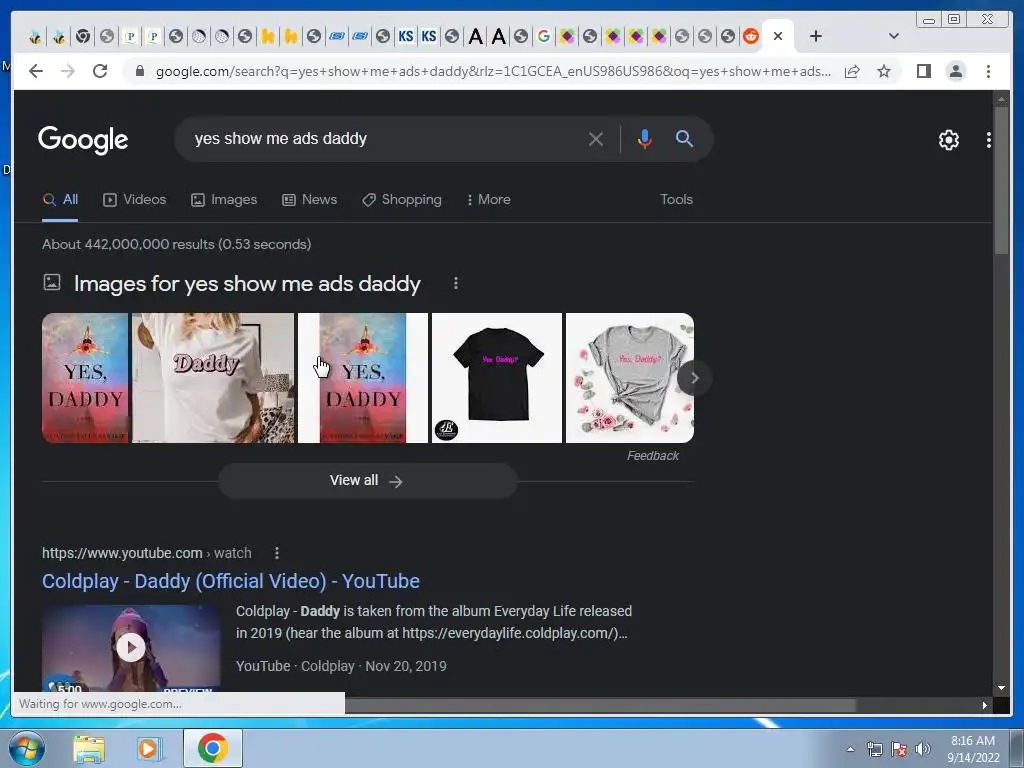The height and width of the screenshot is (768, 1024).
Task: Go back to the previous page
Action: tap(36, 71)
